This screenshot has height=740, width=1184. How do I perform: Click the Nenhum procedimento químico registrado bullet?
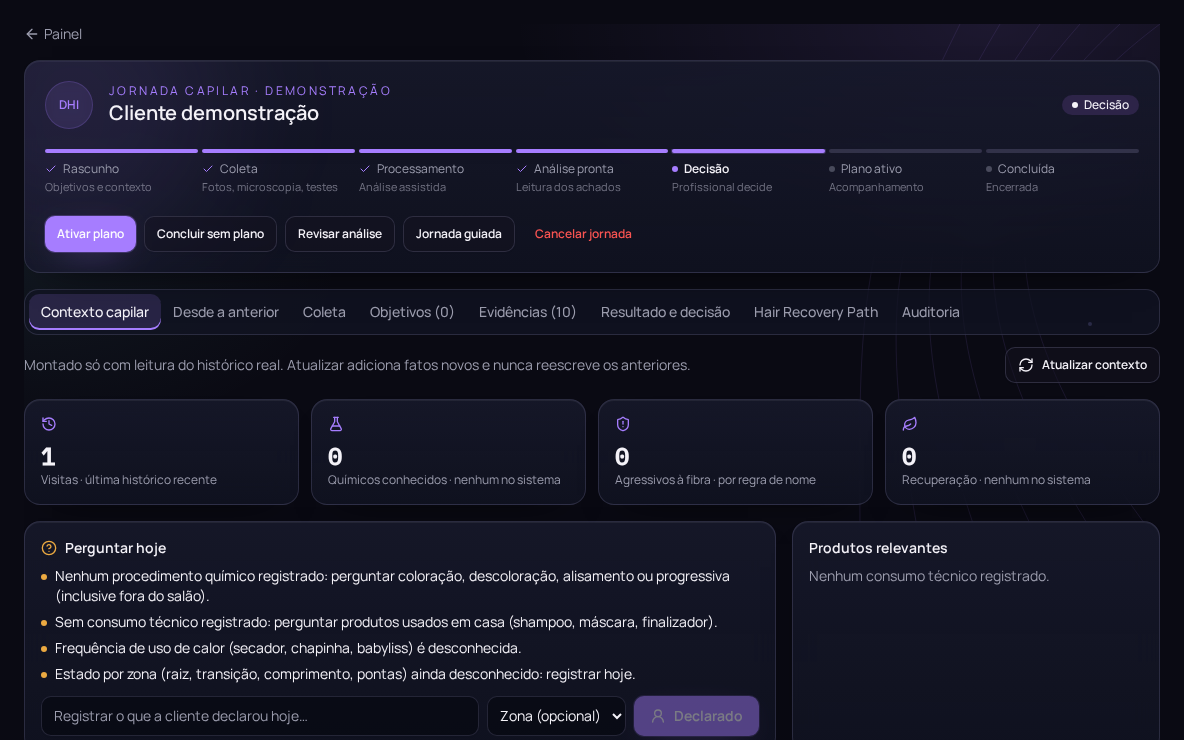coord(392,586)
